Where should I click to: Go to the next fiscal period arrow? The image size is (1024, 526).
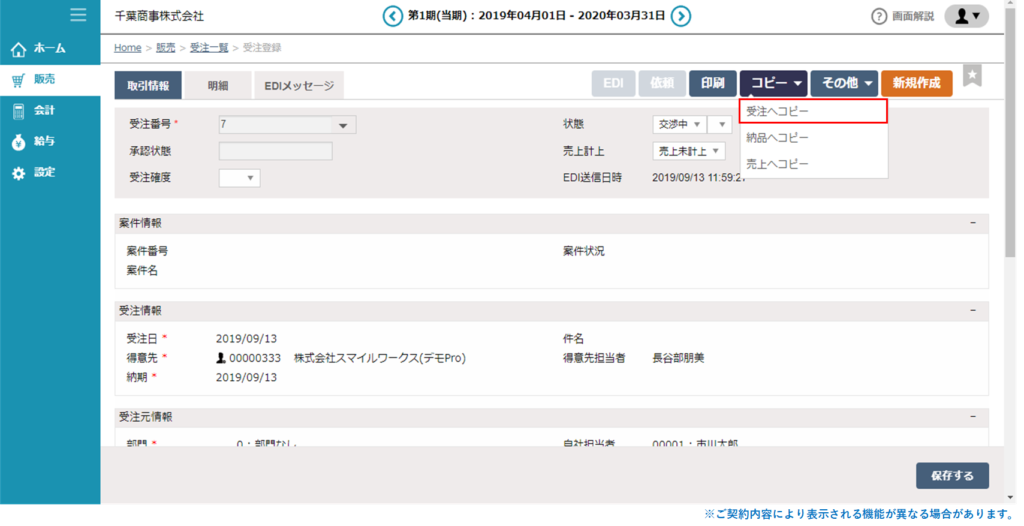pyautogui.click(x=680, y=16)
